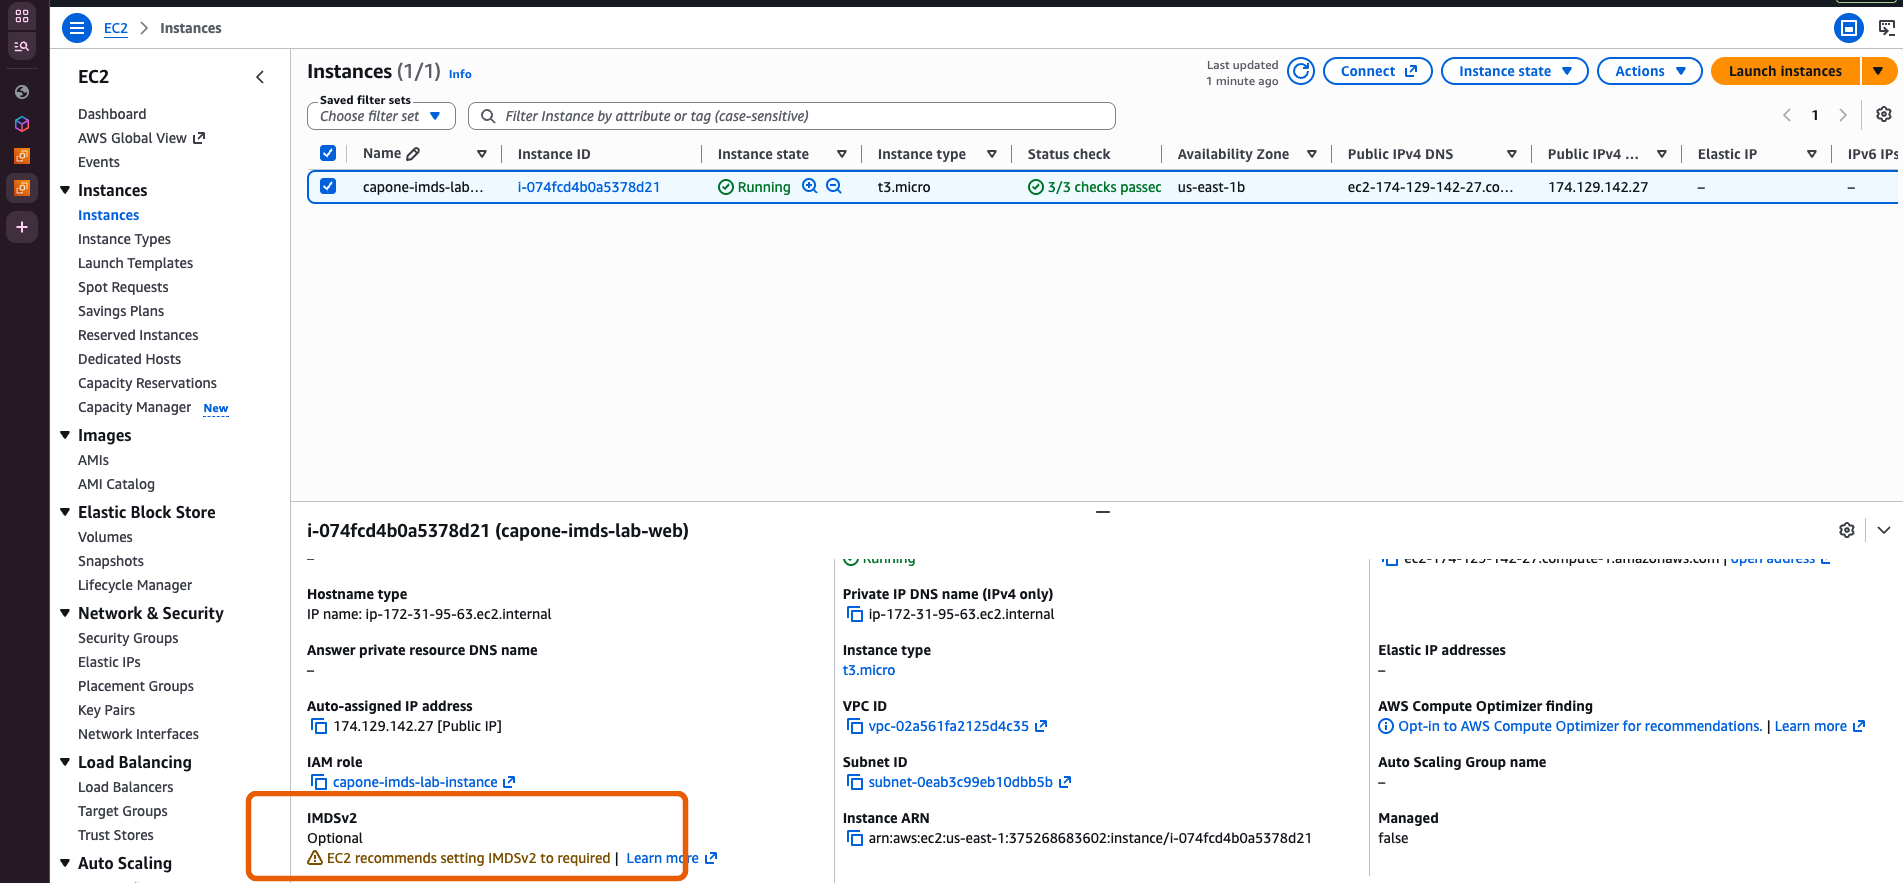Open the Launch instances split arrow
Screen dimensions: 1903x883
click(1879, 71)
